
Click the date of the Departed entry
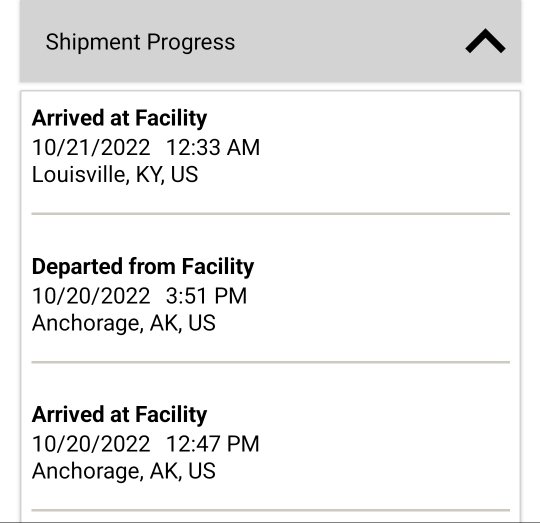pos(91,296)
